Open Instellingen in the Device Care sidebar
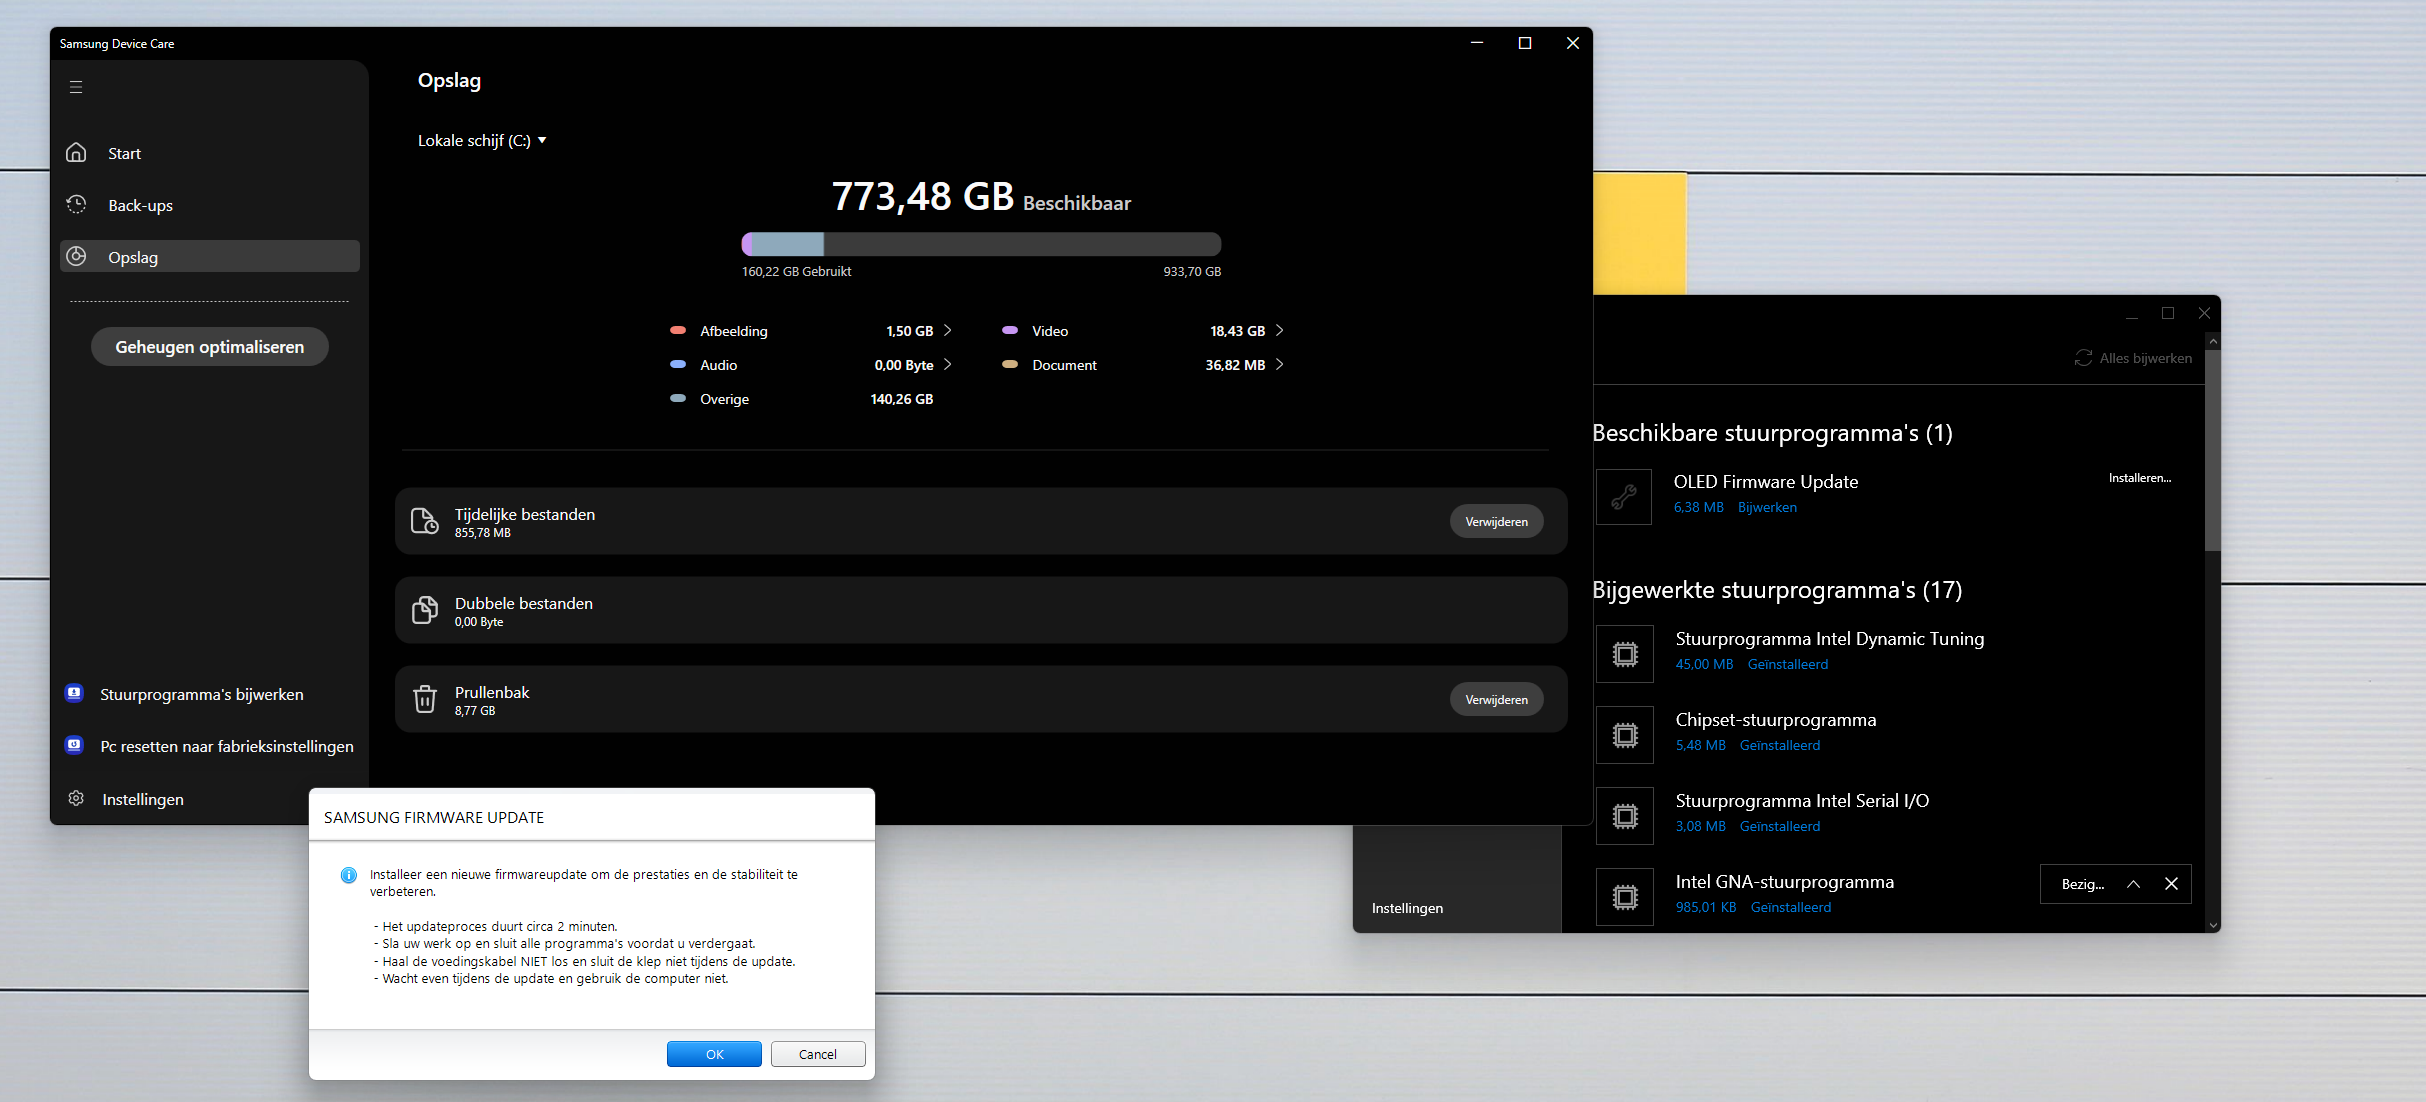This screenshot has height=1102, width=2426. (x=143, y=799)
